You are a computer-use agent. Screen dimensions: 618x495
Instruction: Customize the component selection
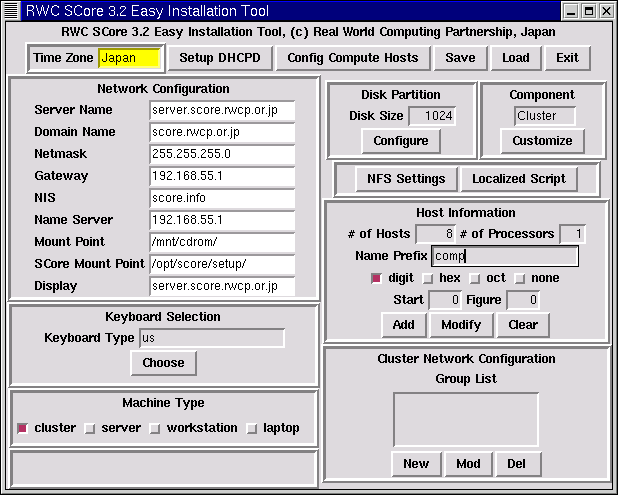pyautogui.click(x=542, y=141)
